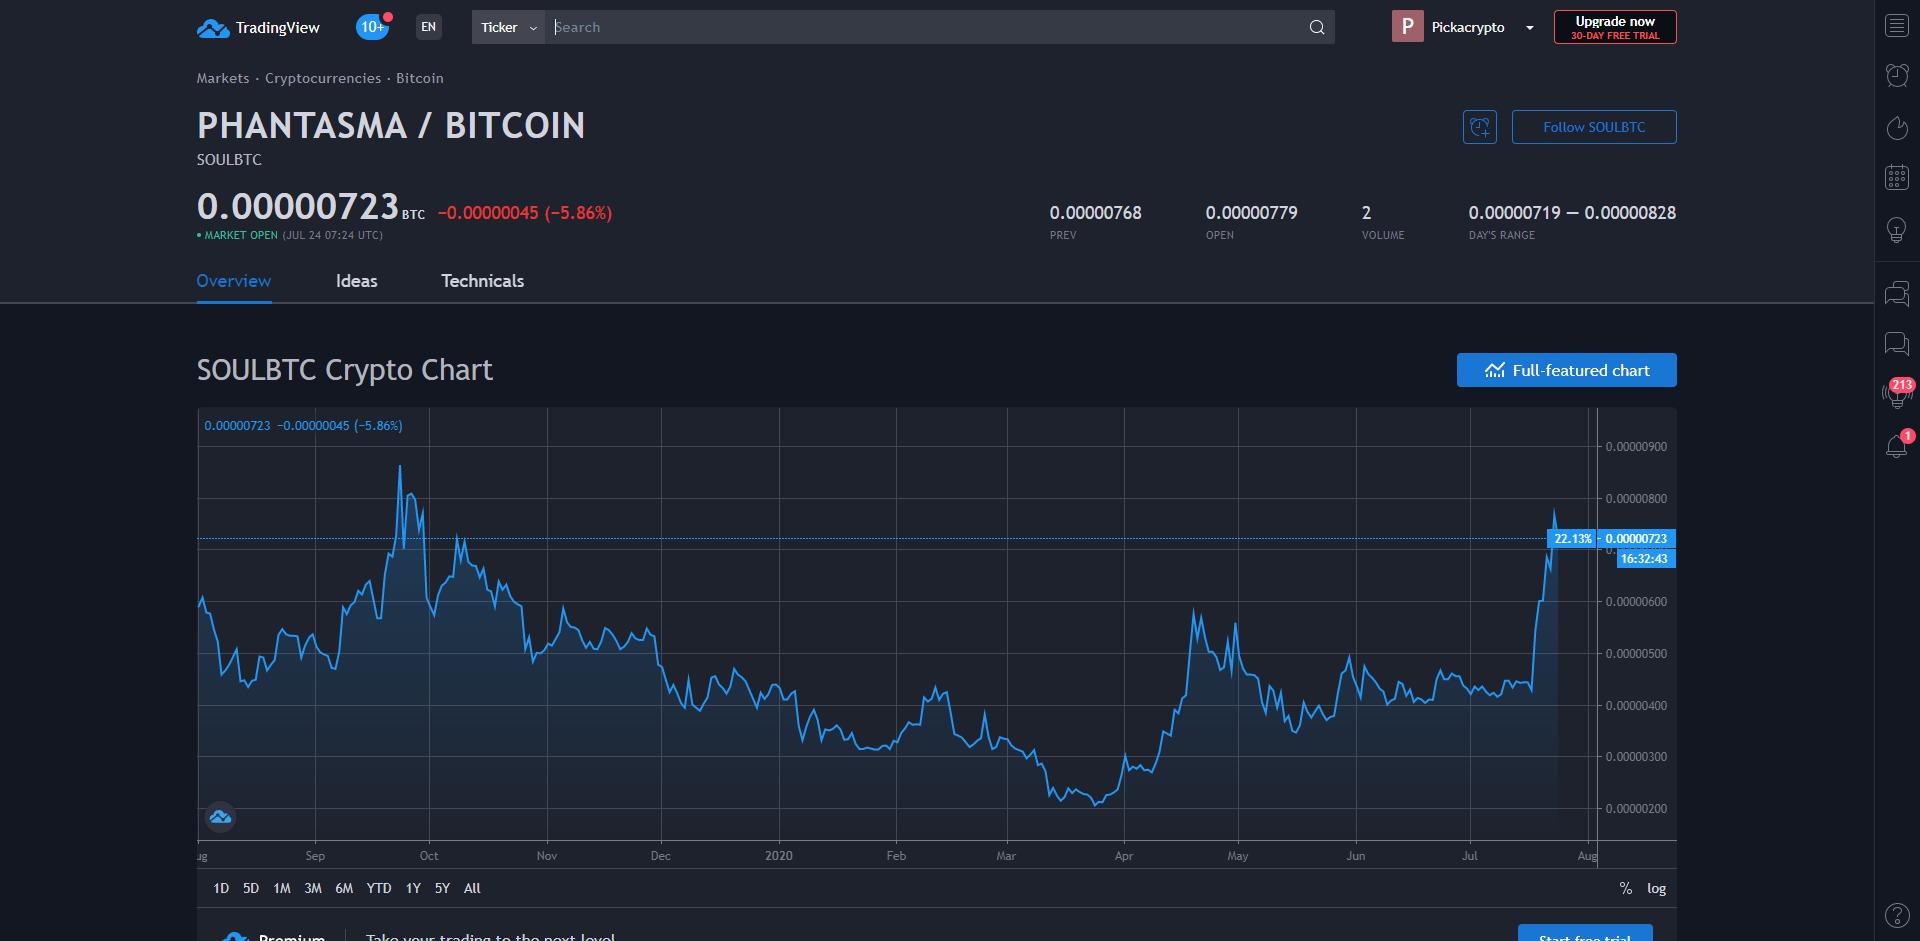Image resolution: width=1920 pixels, height=941 pixels.
Task: Select the 1M chart range
Action: 282,888
